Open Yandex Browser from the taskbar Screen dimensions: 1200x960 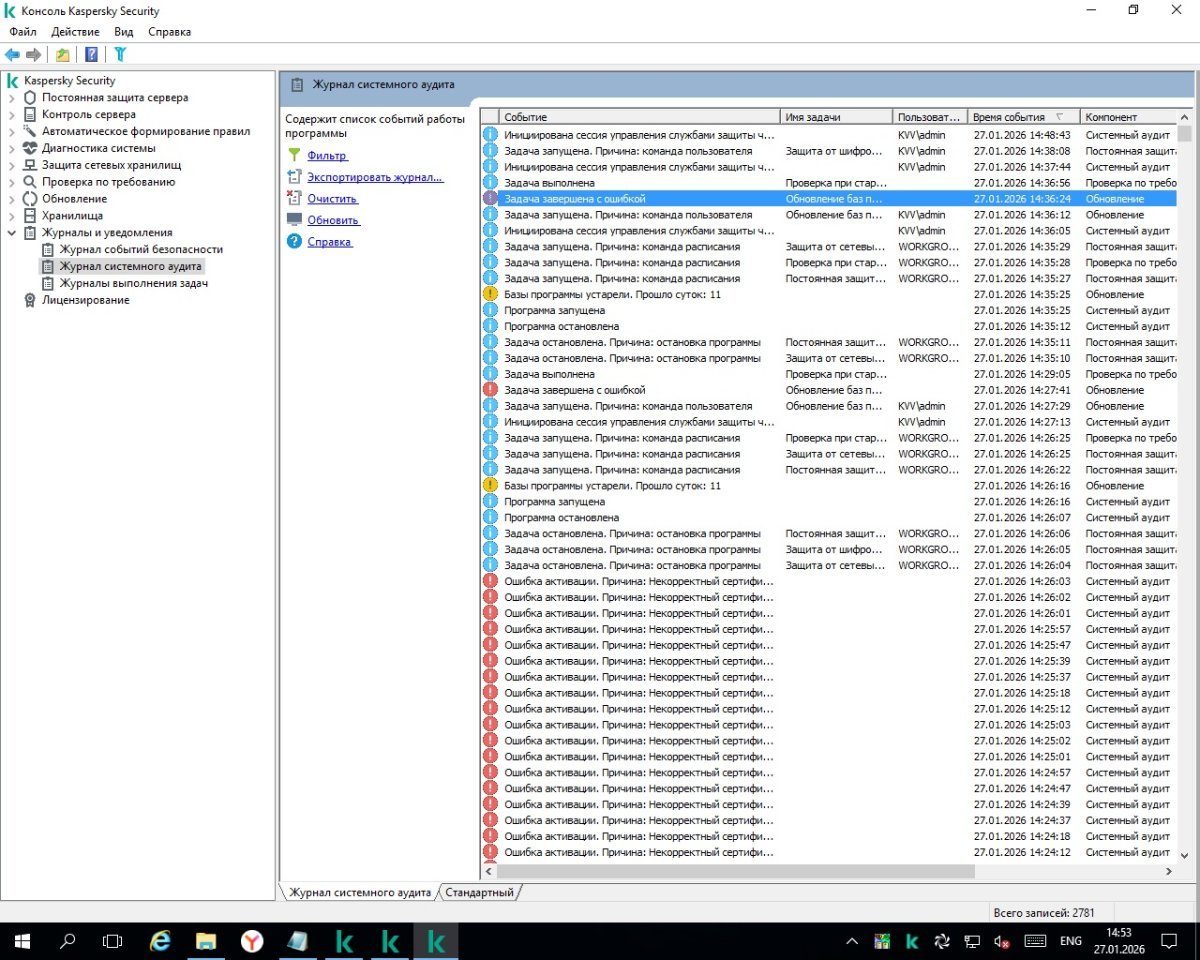click(251, 941)
